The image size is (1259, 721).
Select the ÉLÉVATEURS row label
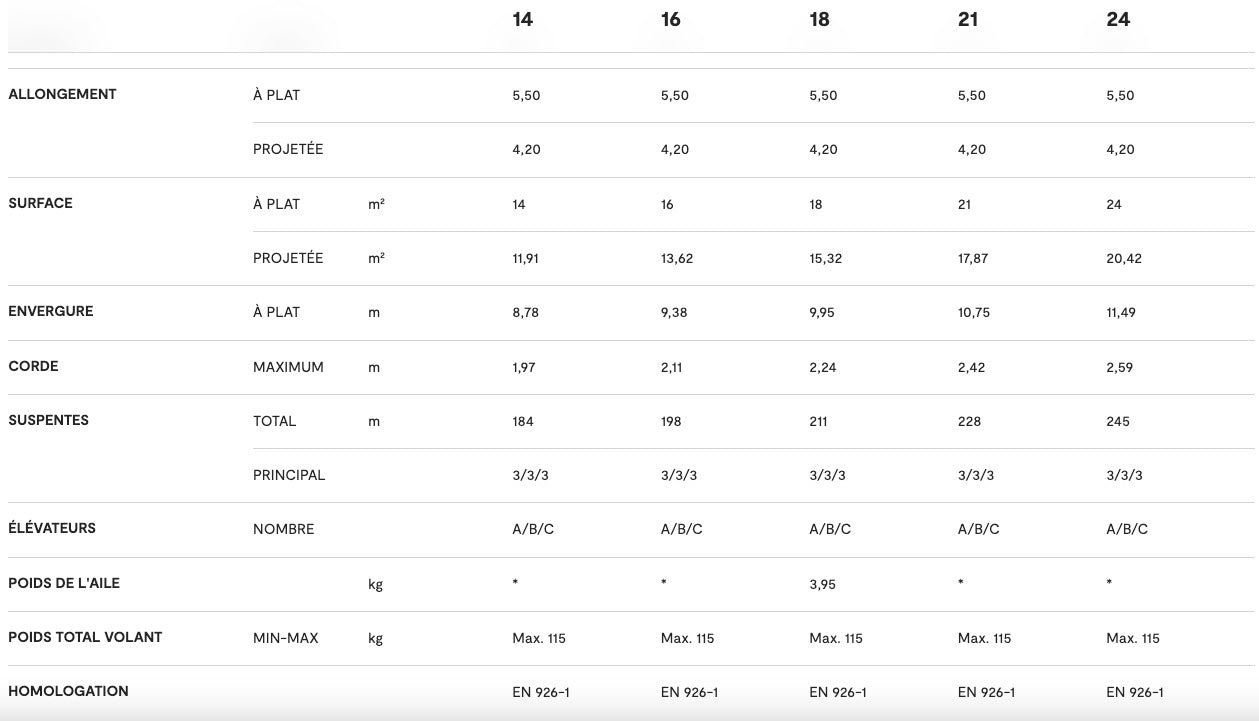pyautogui.click(x=52, y=528)
